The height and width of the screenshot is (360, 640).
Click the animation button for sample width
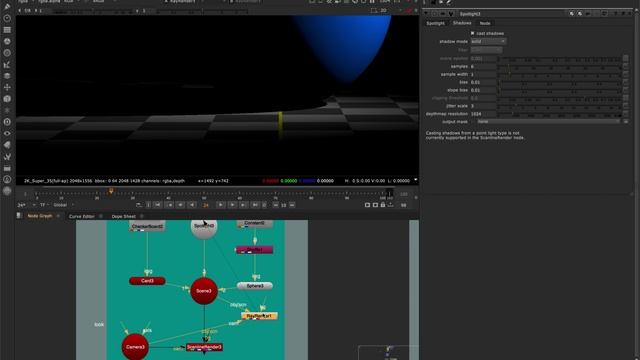tap(626, 74)
